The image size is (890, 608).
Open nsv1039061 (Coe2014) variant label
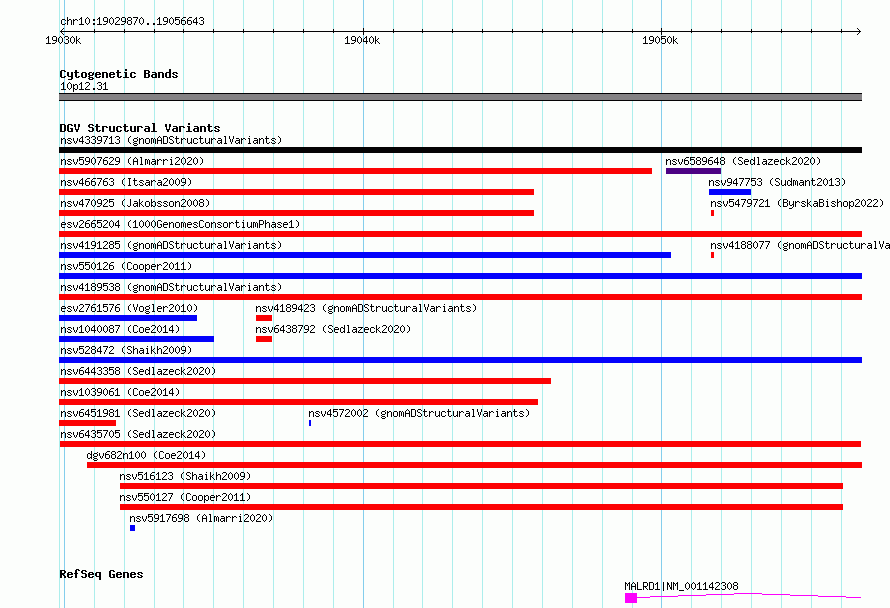(120, 392)
